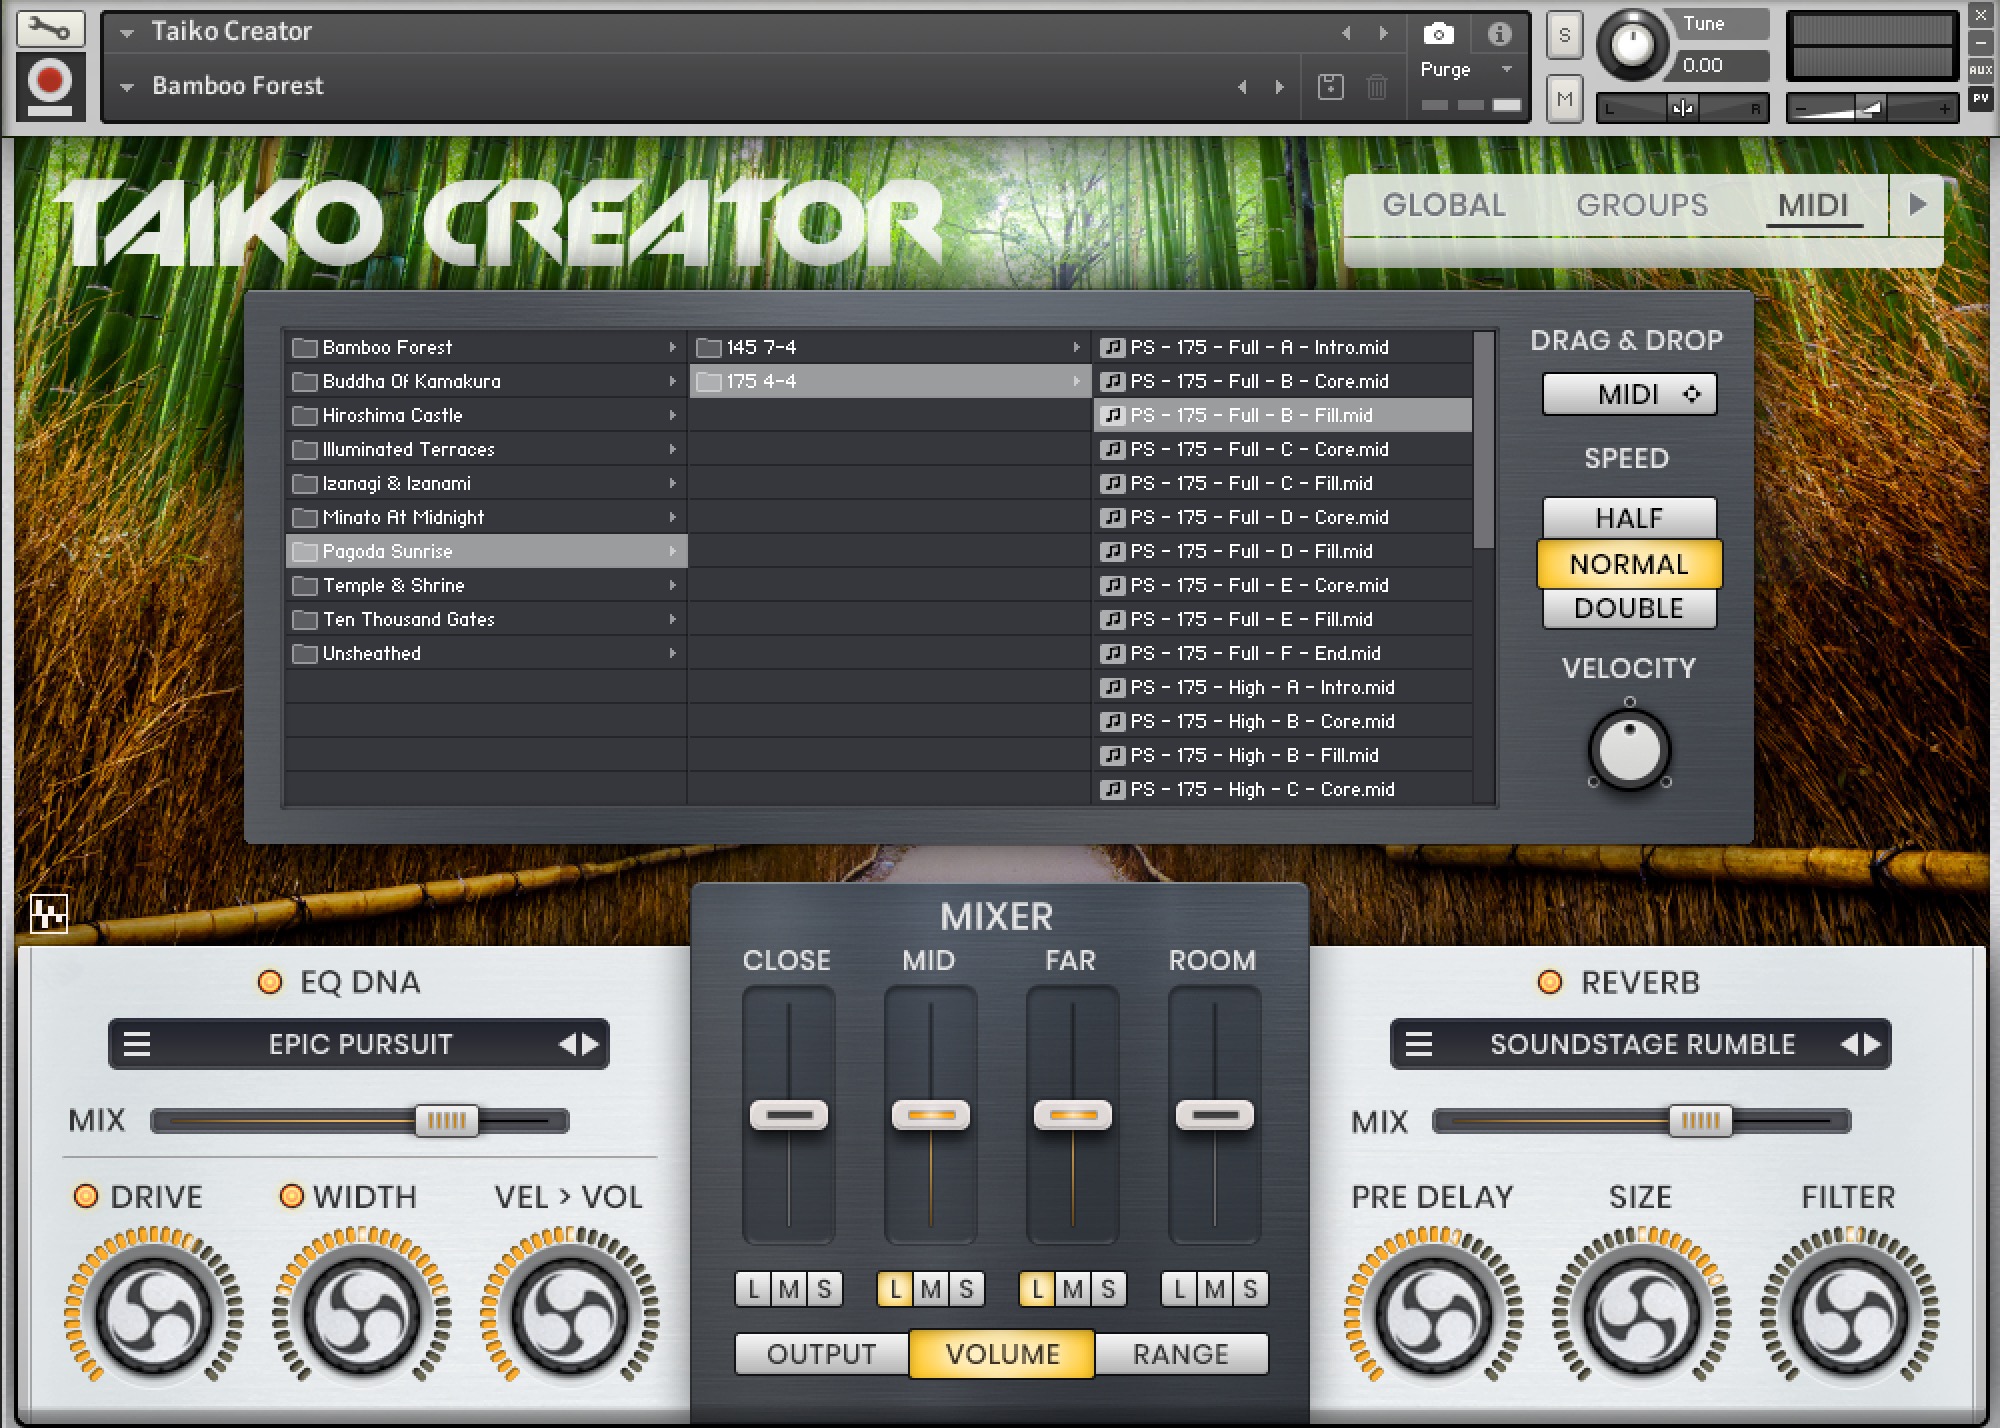Select next Reverb preset arrow

click(1873, 1045)
